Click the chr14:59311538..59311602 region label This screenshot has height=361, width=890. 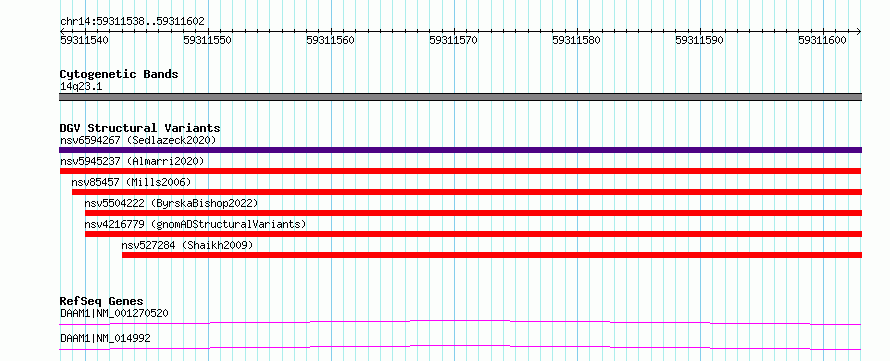pyautogui.click(x=132, y=22)
